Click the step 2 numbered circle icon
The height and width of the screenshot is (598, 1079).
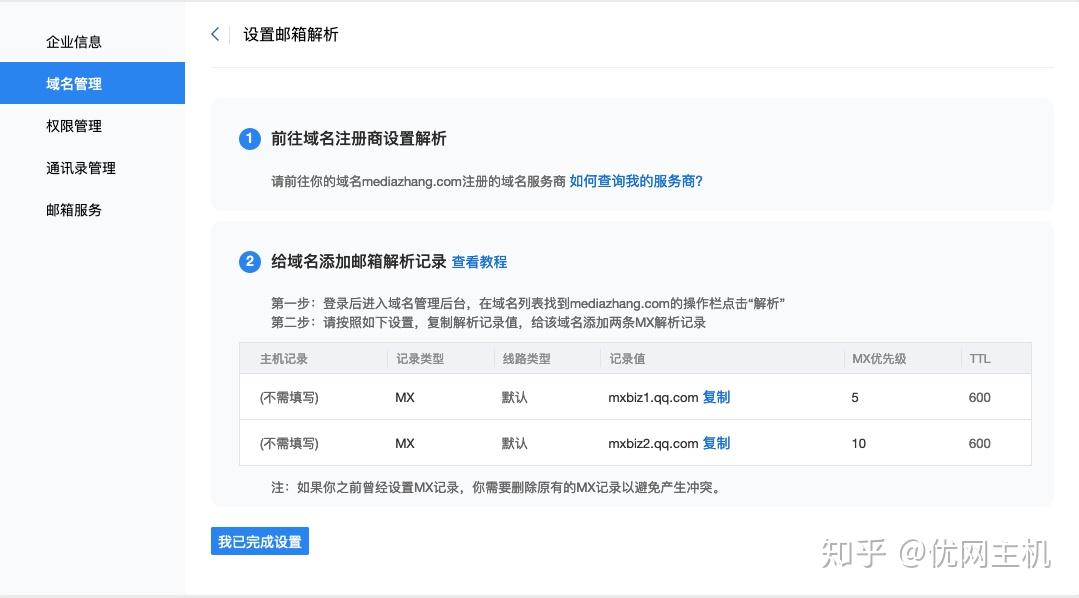click(249, 262)
